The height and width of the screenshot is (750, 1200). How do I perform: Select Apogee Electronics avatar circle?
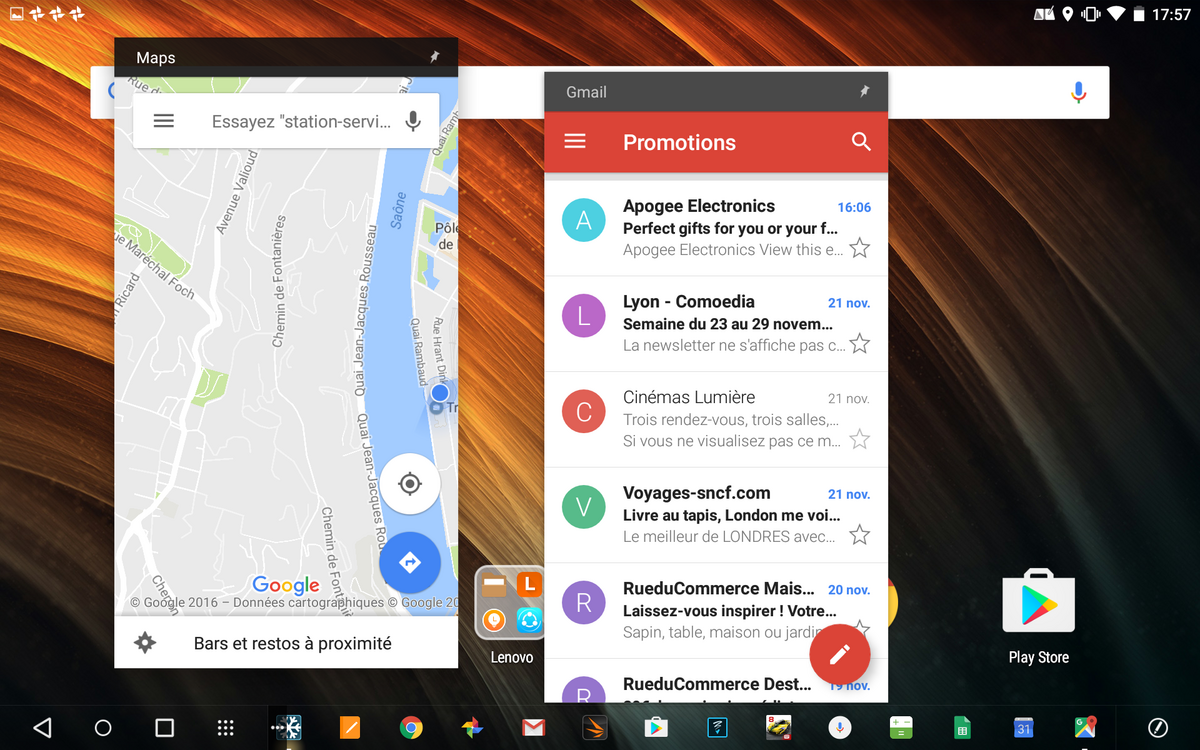[x=584, y=220]
